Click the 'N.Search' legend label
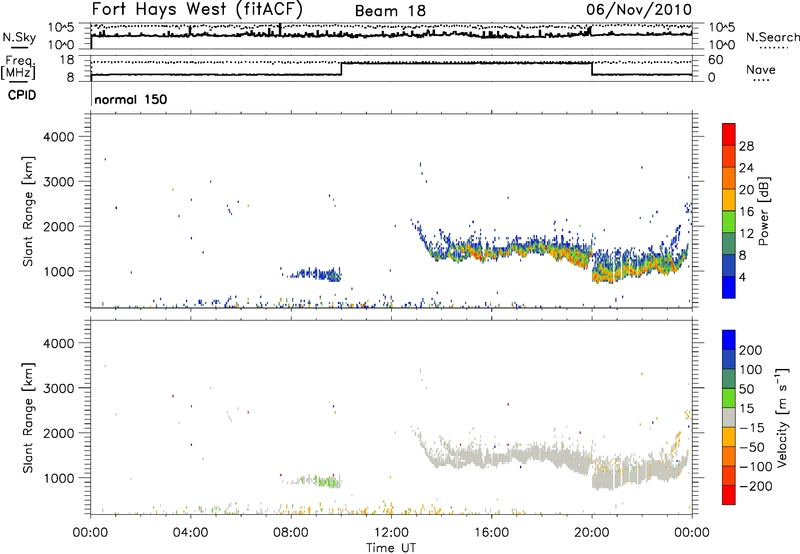 coord(772,37)
